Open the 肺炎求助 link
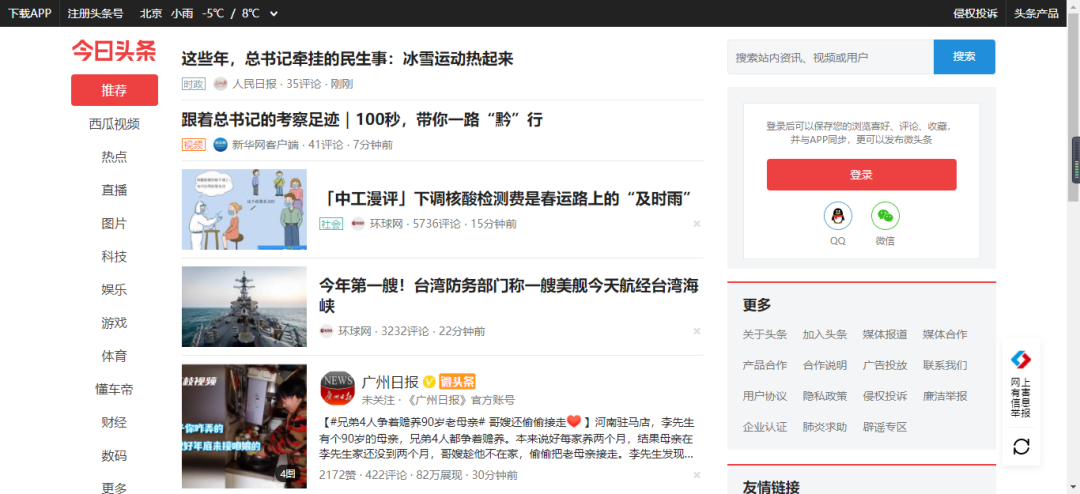 coord(824,427)
